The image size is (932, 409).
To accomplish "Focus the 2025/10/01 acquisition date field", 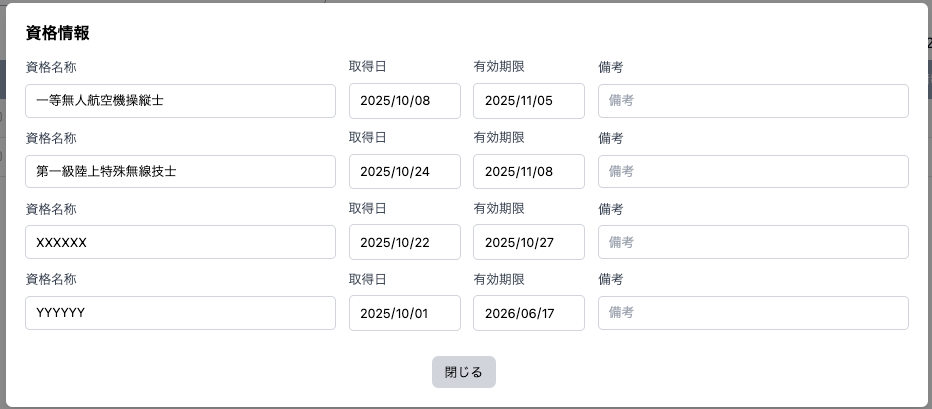I will (x=404, y=313).
